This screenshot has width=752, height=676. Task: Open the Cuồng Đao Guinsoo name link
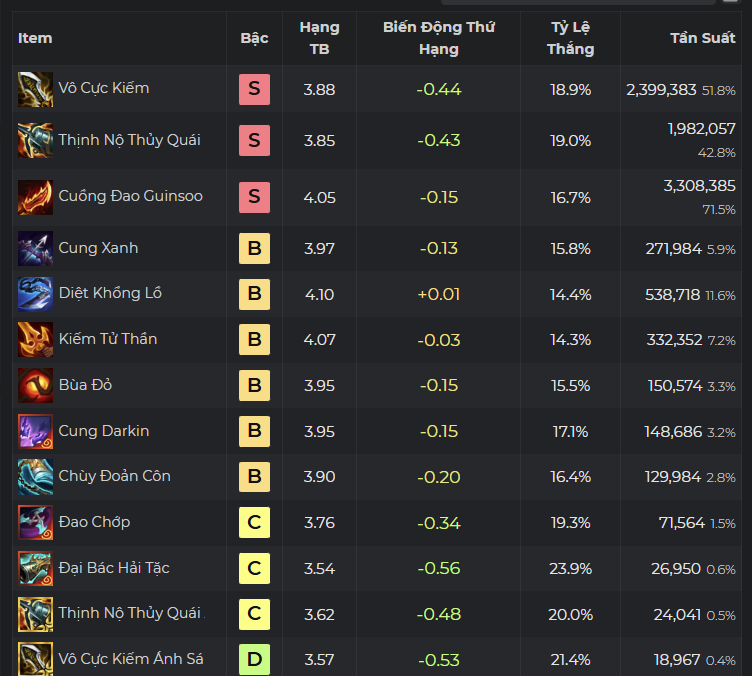pos(130,196)
